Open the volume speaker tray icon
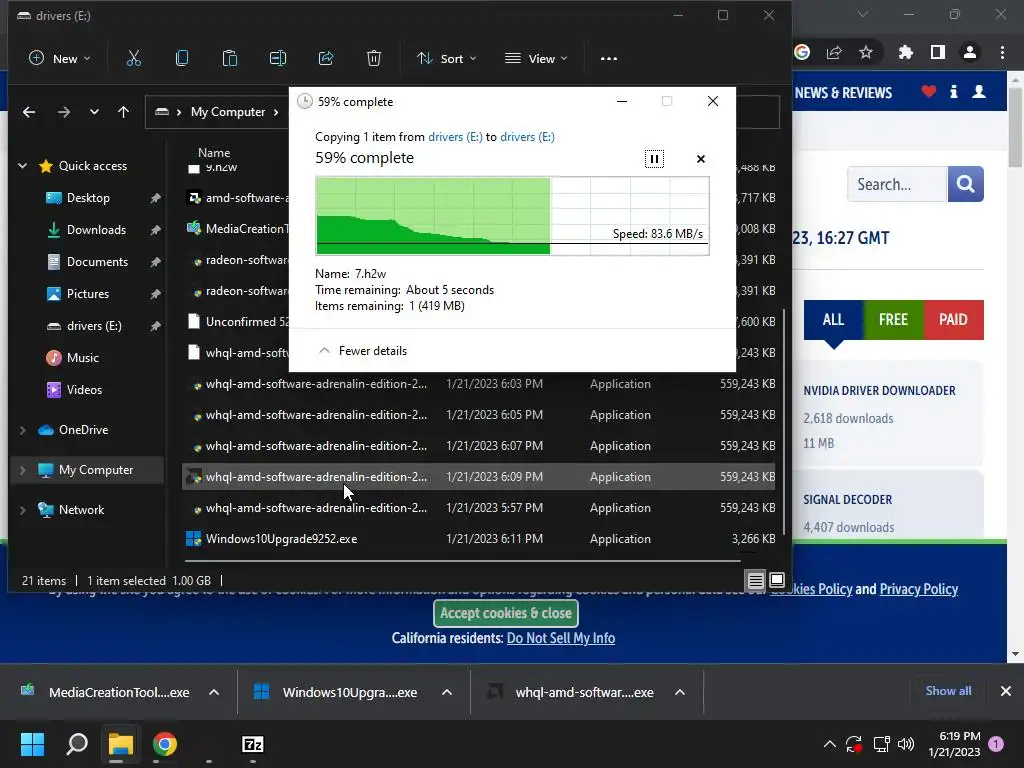The width and height of the screenshot is (1024, 768). point(906,744)
